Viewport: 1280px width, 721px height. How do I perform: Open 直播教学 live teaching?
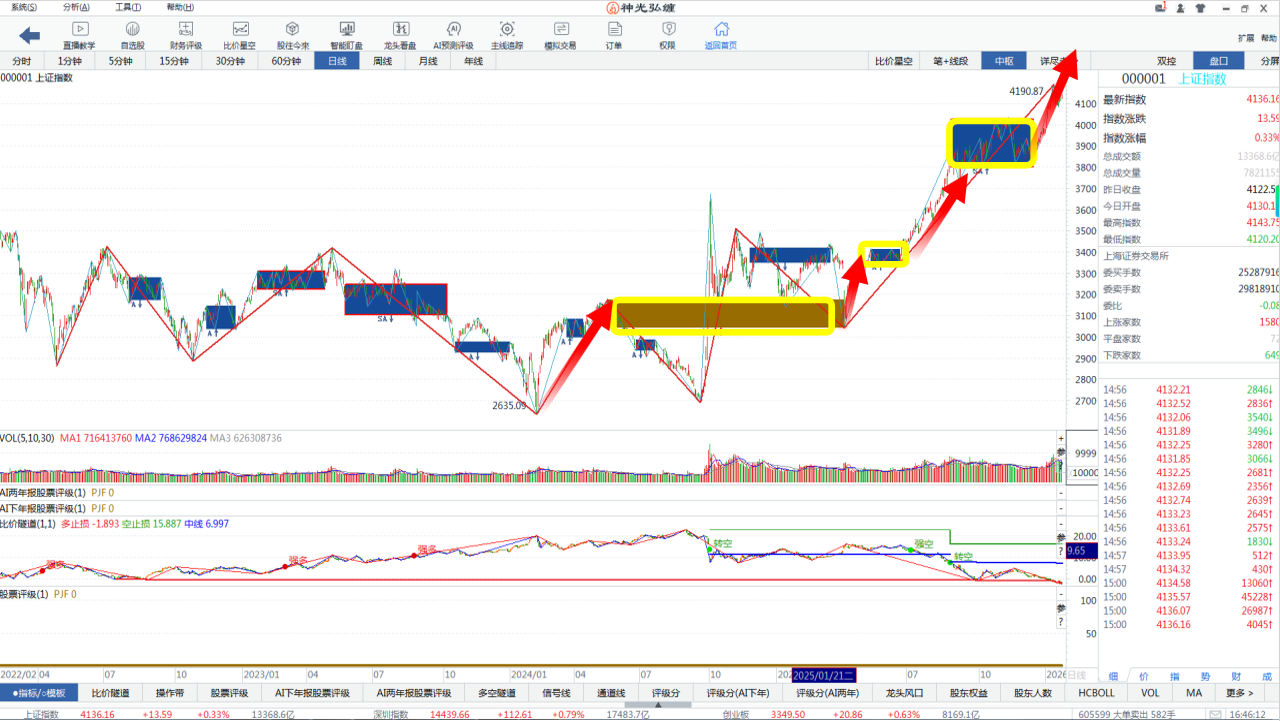(x=81, y=35)
